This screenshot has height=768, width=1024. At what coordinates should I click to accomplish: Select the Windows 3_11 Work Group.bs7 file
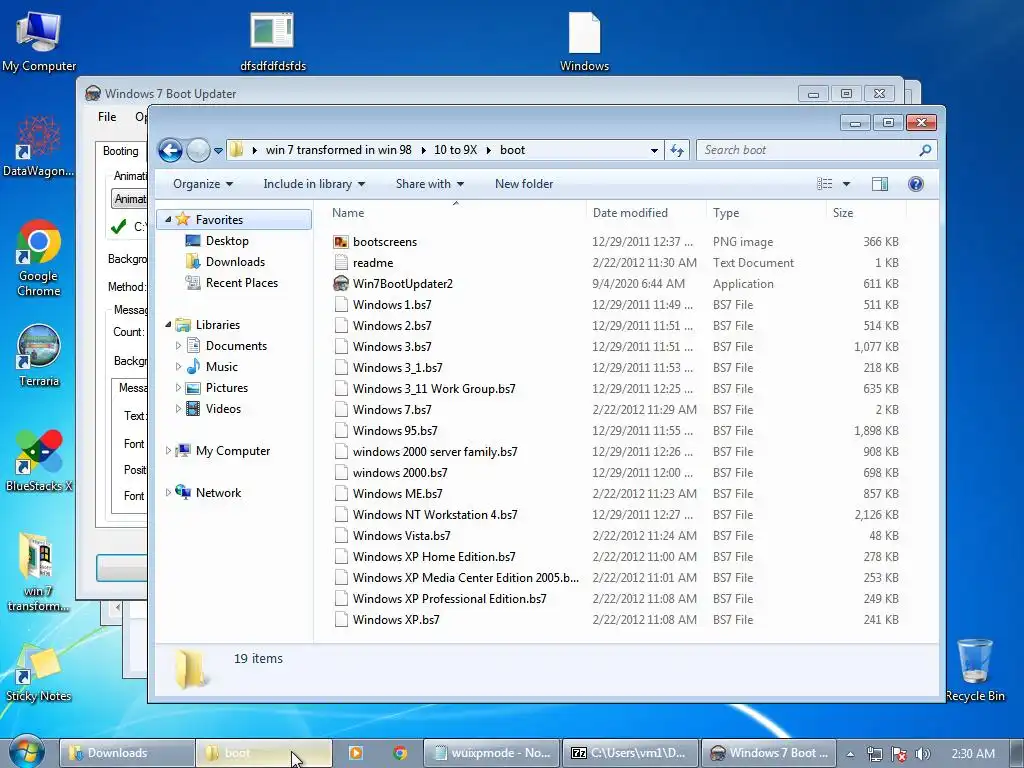tap(434, 389)
